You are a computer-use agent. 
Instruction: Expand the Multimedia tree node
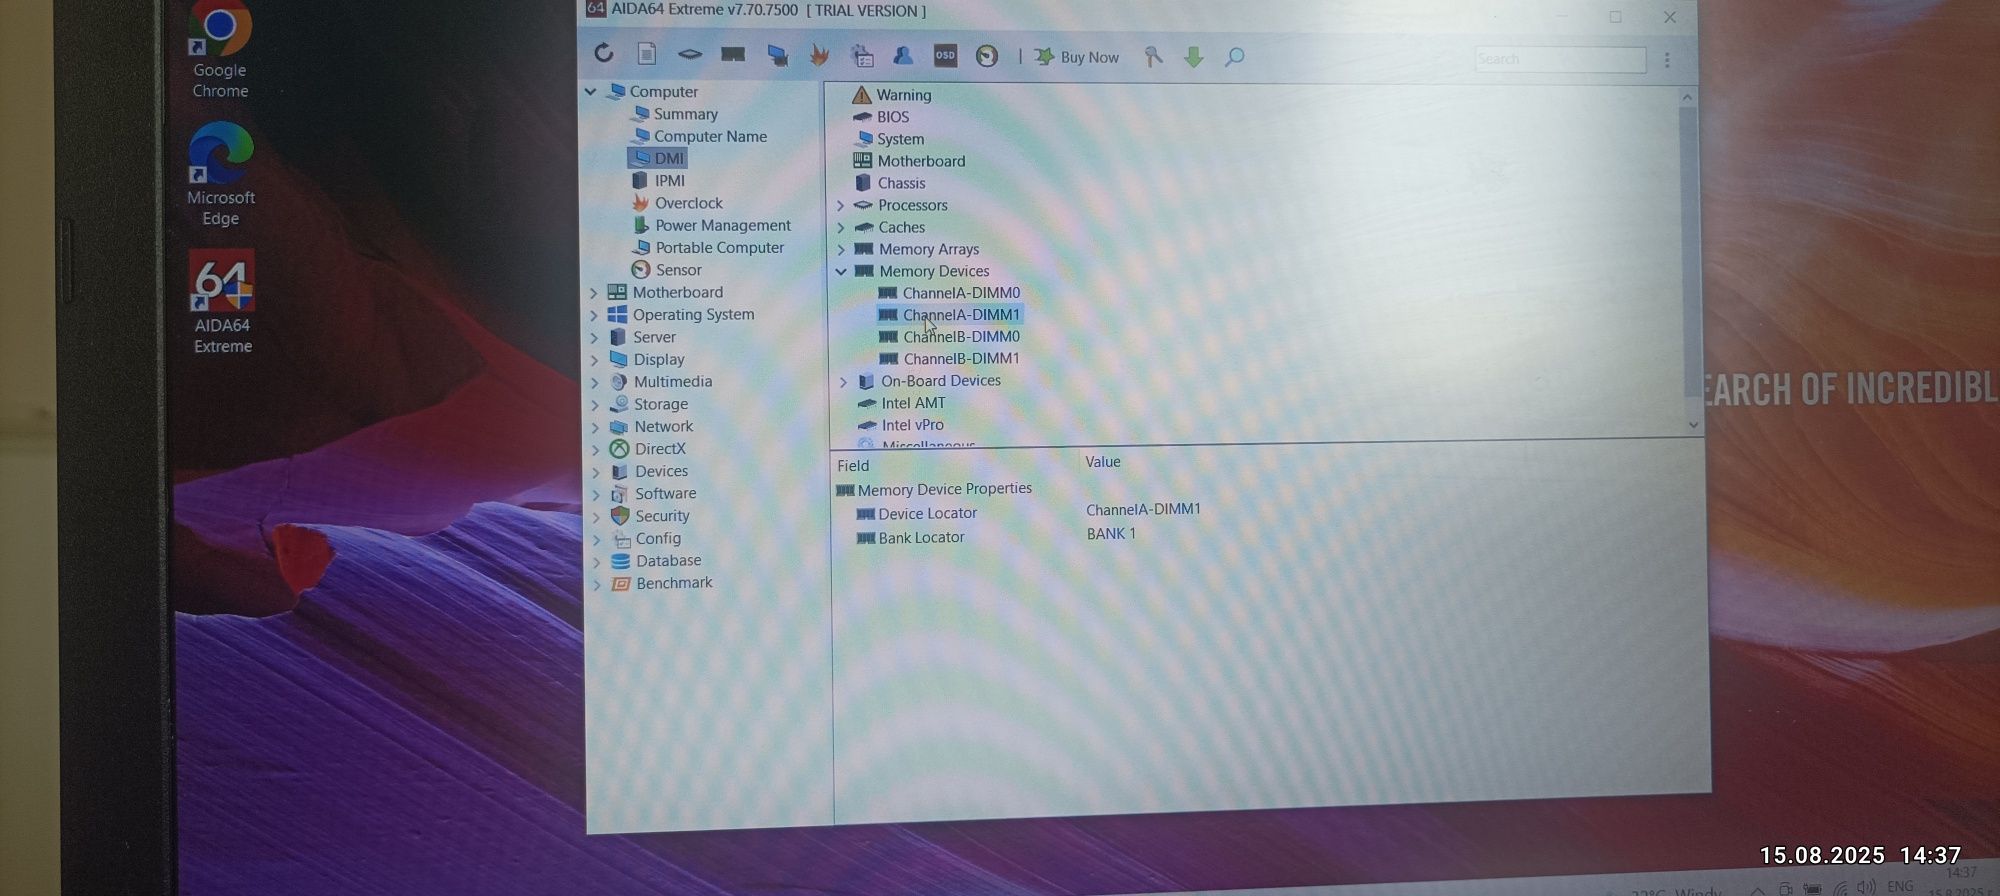(x=595, y=382)
